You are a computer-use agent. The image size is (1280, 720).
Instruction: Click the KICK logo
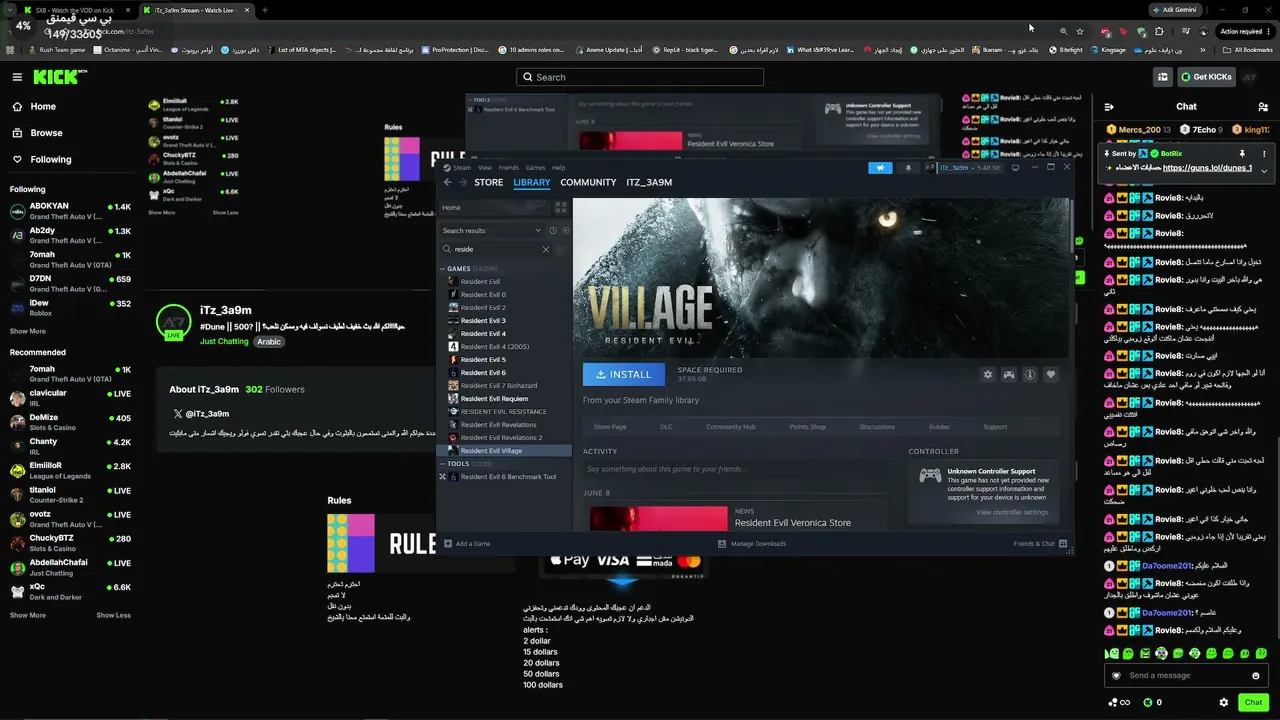(59, 77)
